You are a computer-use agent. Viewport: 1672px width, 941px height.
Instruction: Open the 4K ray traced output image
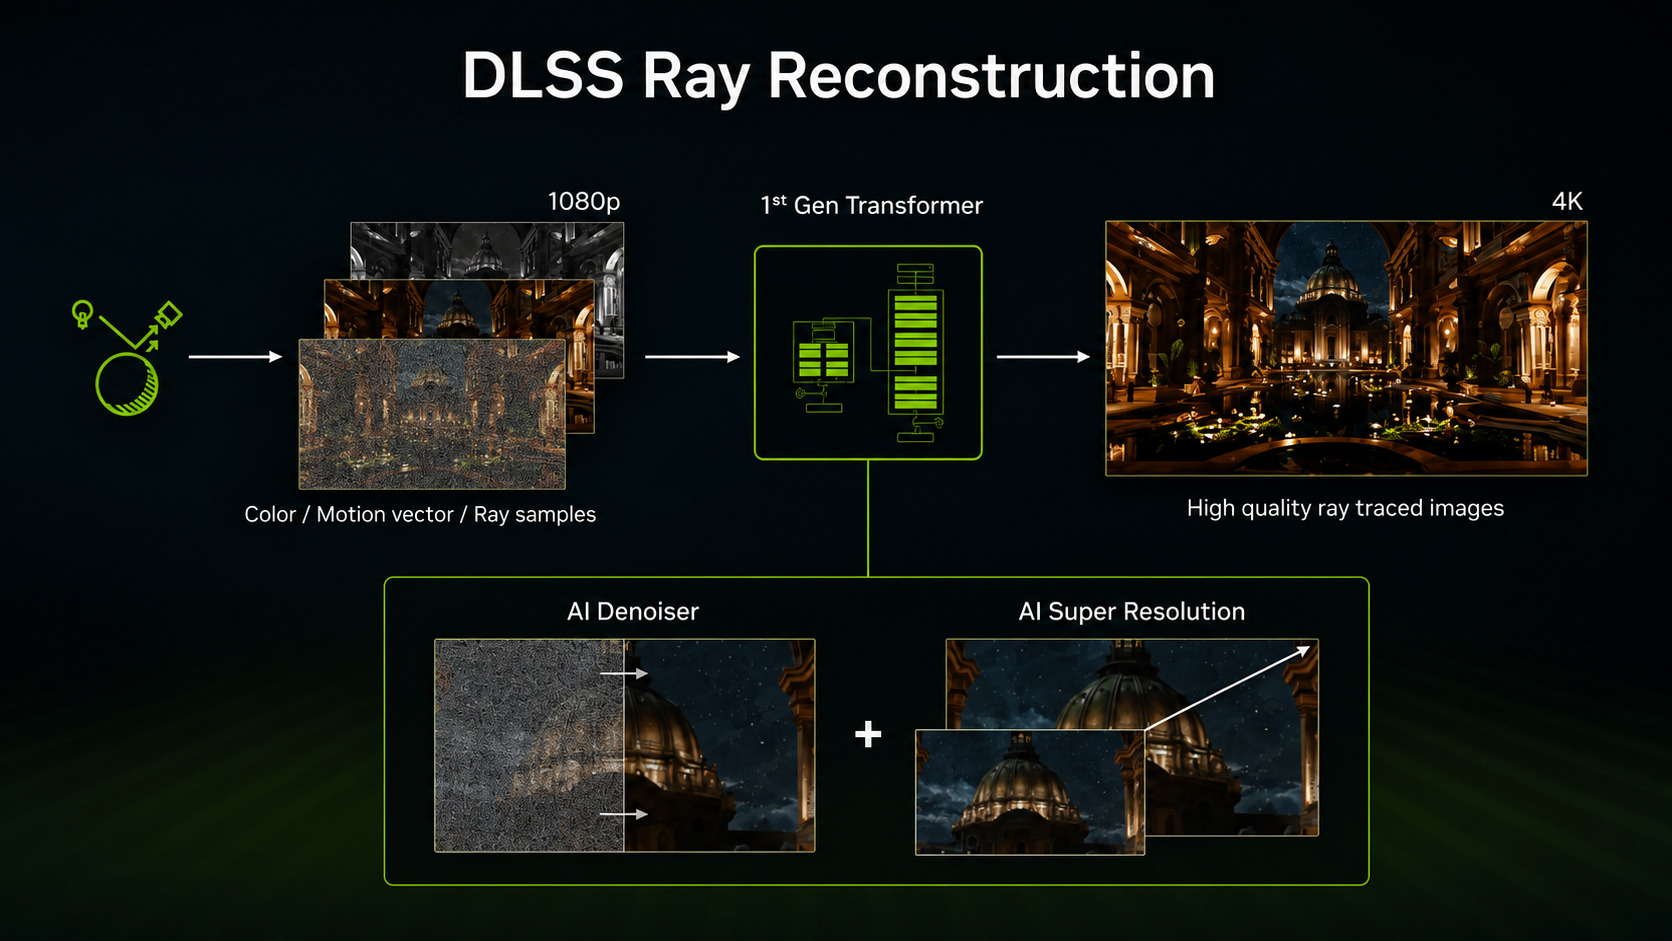(1346, 348)
